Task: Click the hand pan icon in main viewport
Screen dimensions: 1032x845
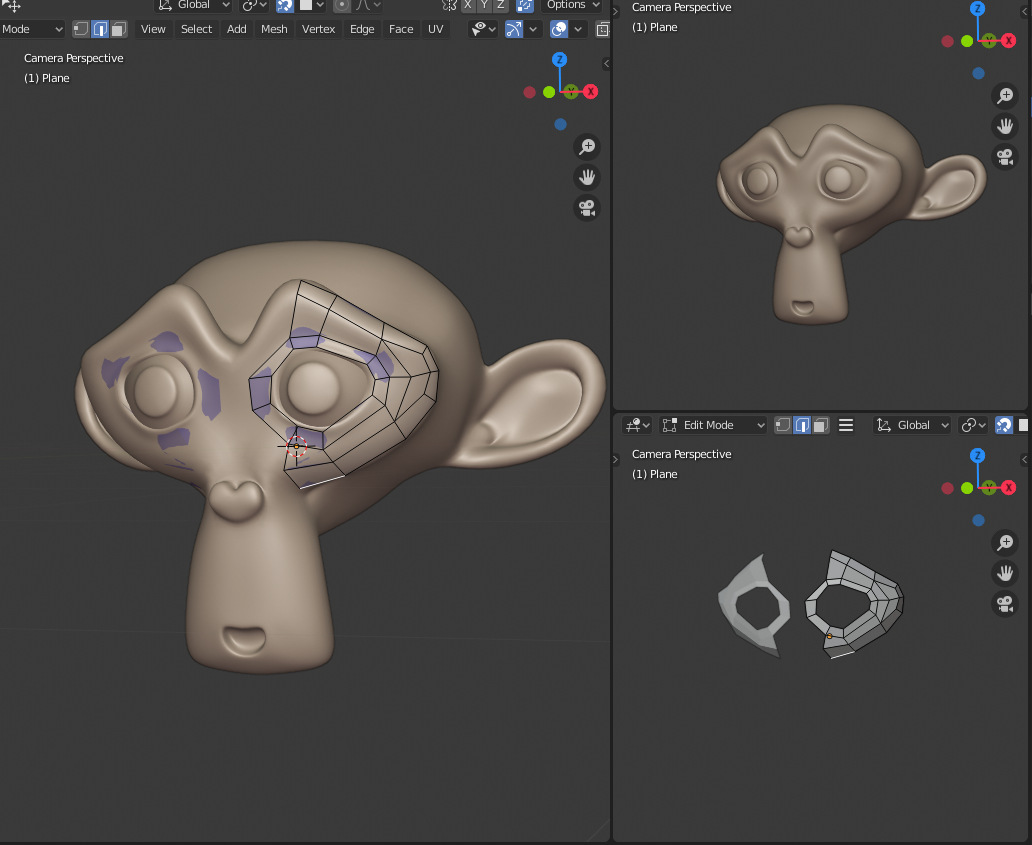Action: tap(587, 177)
